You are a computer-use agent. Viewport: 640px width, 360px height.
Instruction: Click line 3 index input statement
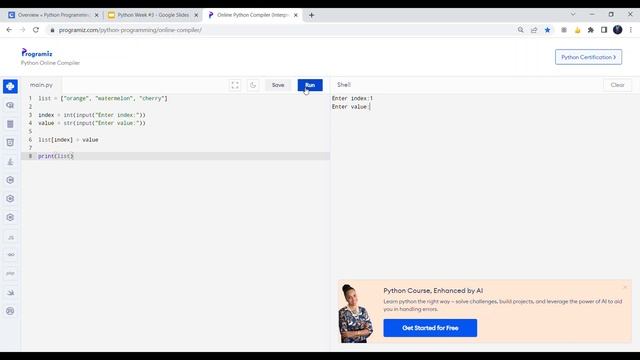(92, 115)
